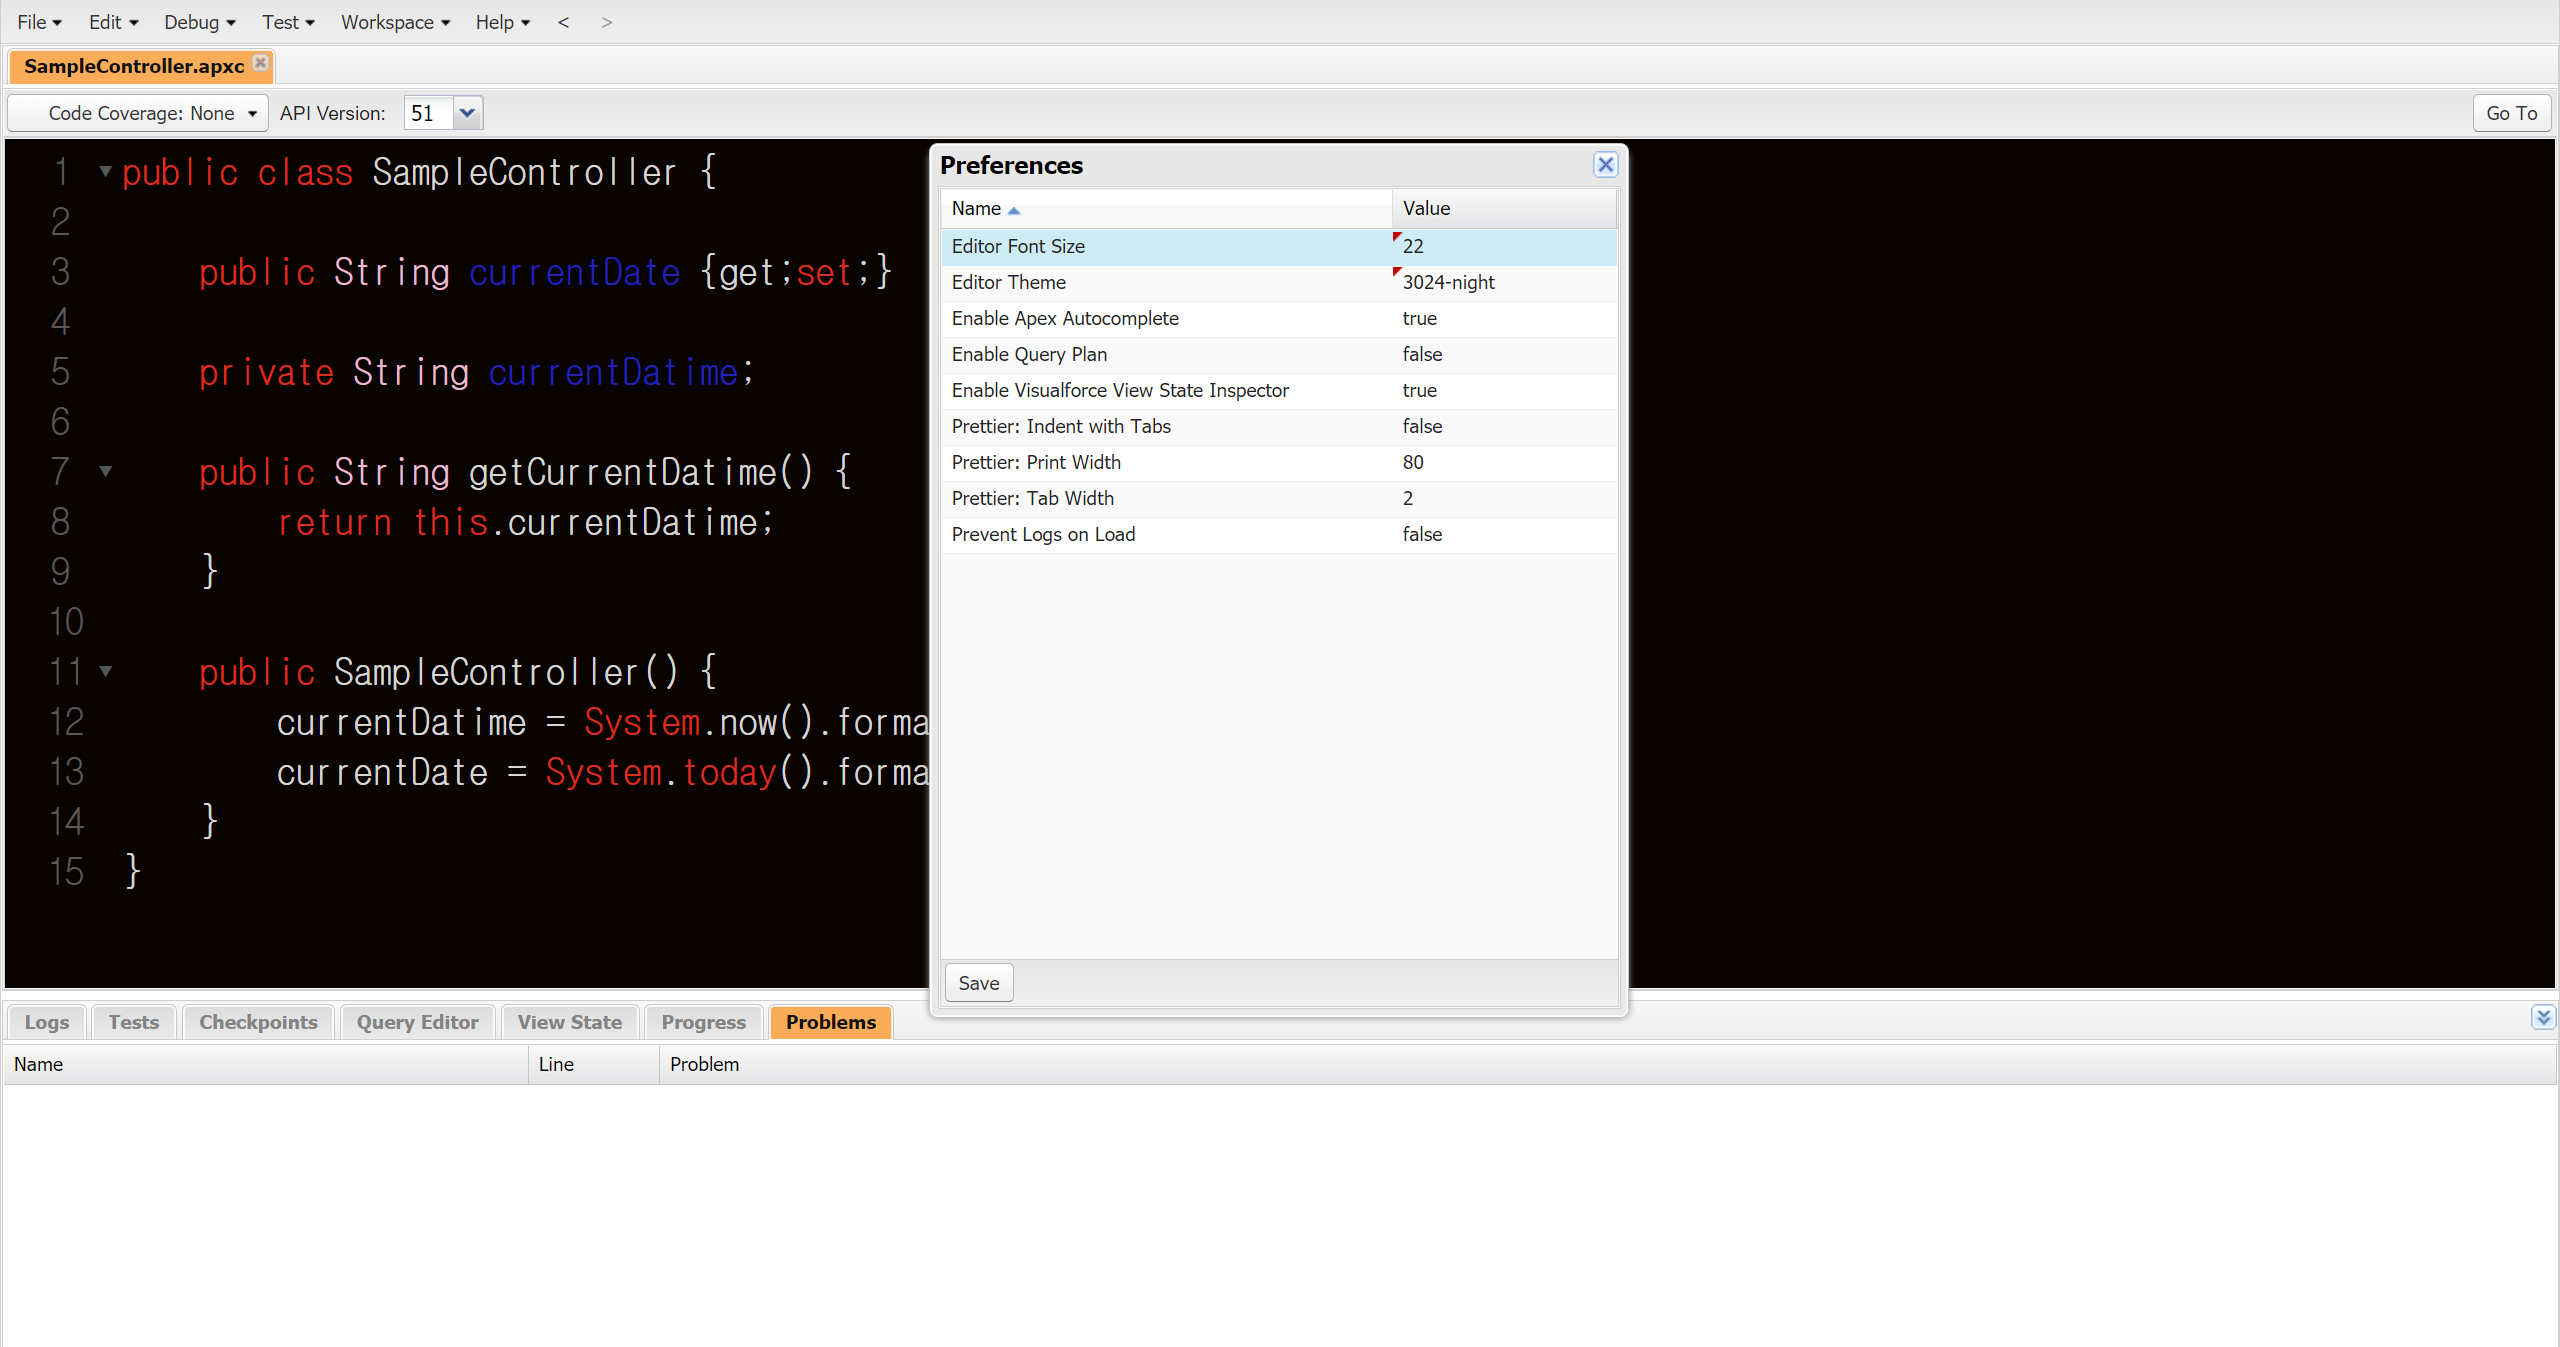The width and height of the screenshot is (2560, 1347).
Task: Click the Save button in Preferences
Action: point(978,983)
